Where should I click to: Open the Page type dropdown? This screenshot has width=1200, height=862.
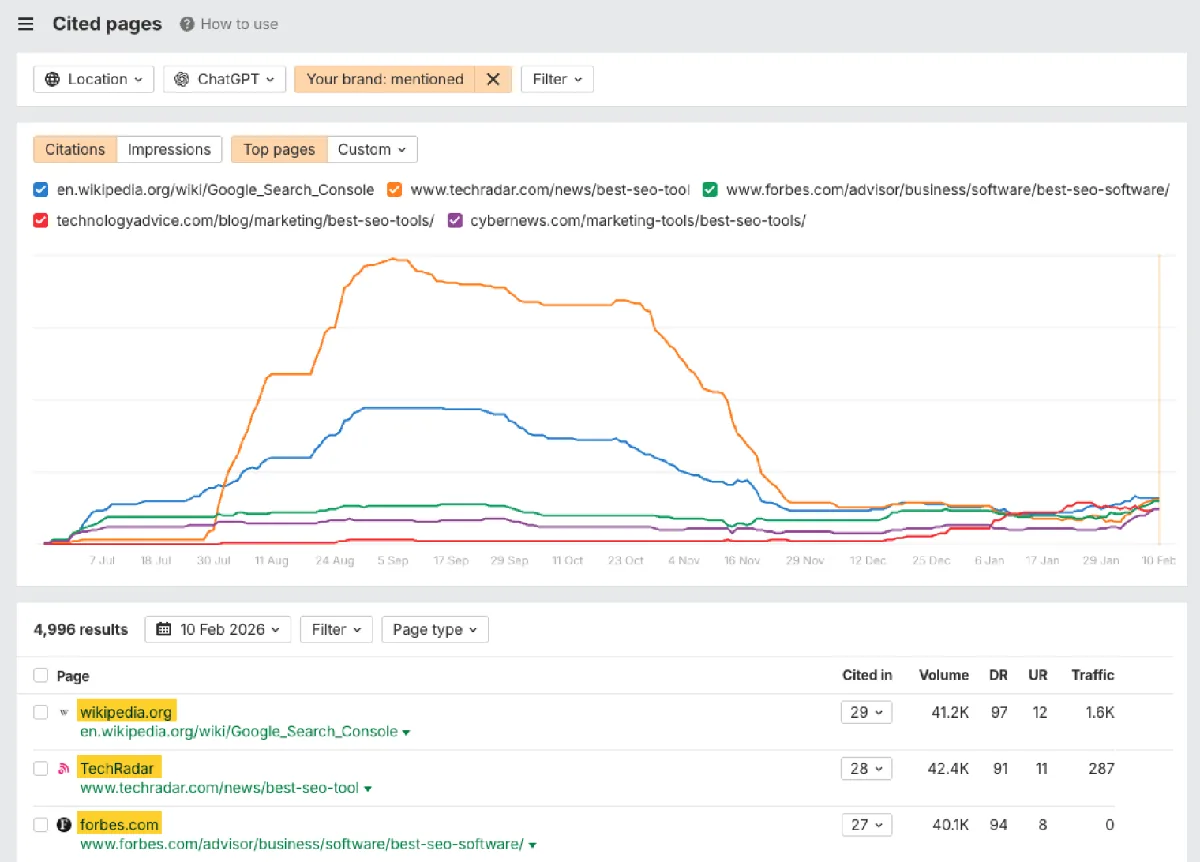(x=435, y=629)
